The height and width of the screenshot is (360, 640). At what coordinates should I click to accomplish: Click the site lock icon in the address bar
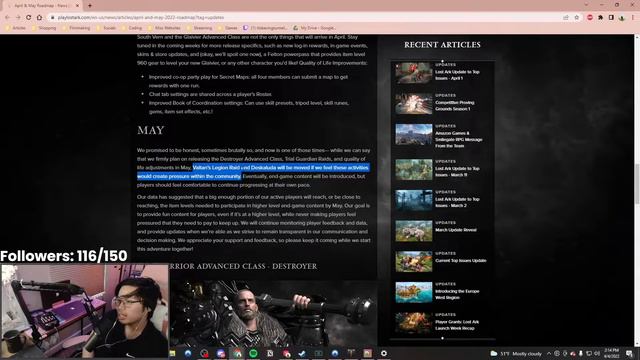coord(52,18)
